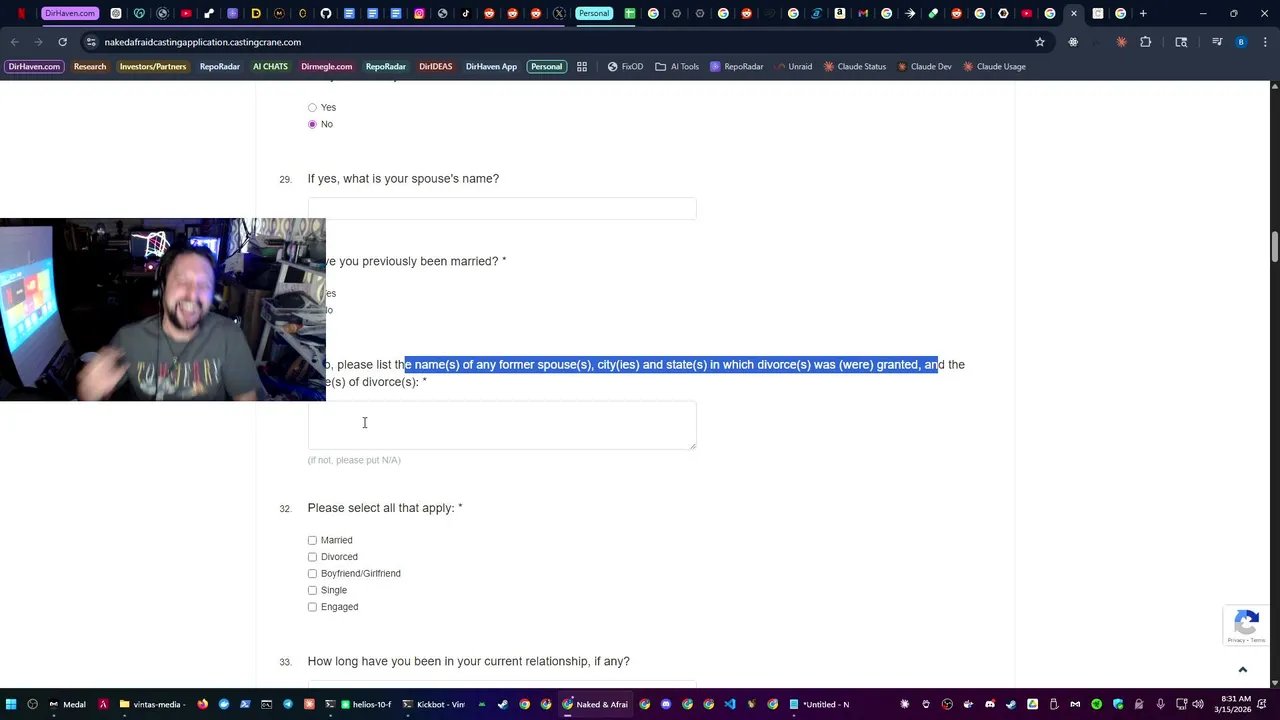
Task: Open the helios-10-f taskbar window
Action: pyautogui.click(x=365, y=704)
